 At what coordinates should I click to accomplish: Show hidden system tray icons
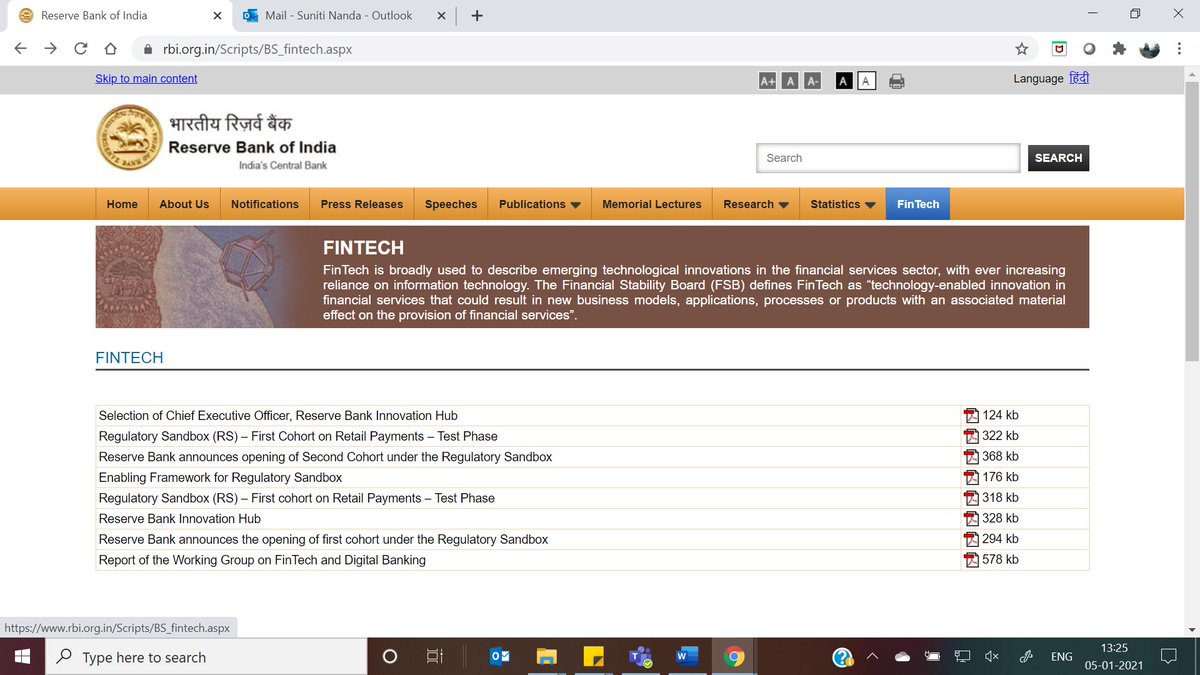[x=872, y=657]
